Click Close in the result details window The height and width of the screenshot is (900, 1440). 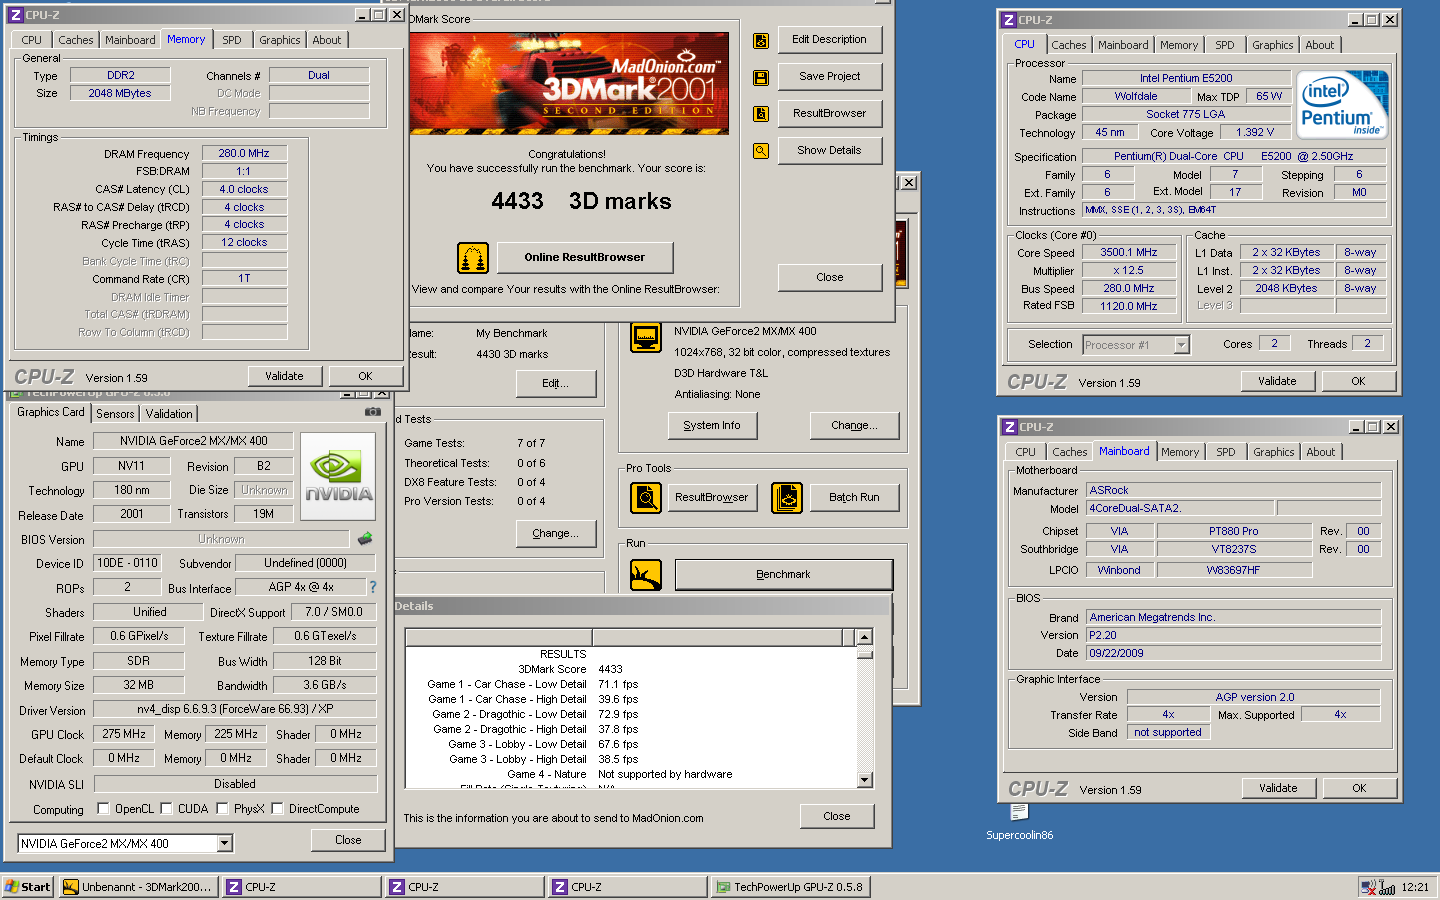[x=837, y=817]
